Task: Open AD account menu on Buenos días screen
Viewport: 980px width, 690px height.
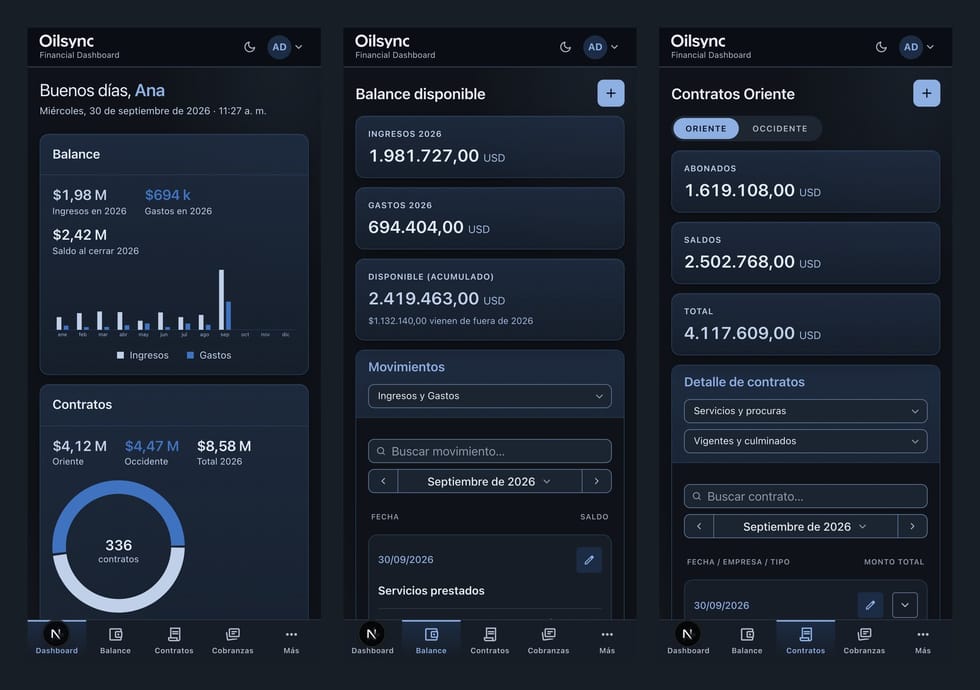Action: click(x=285, y=47)
